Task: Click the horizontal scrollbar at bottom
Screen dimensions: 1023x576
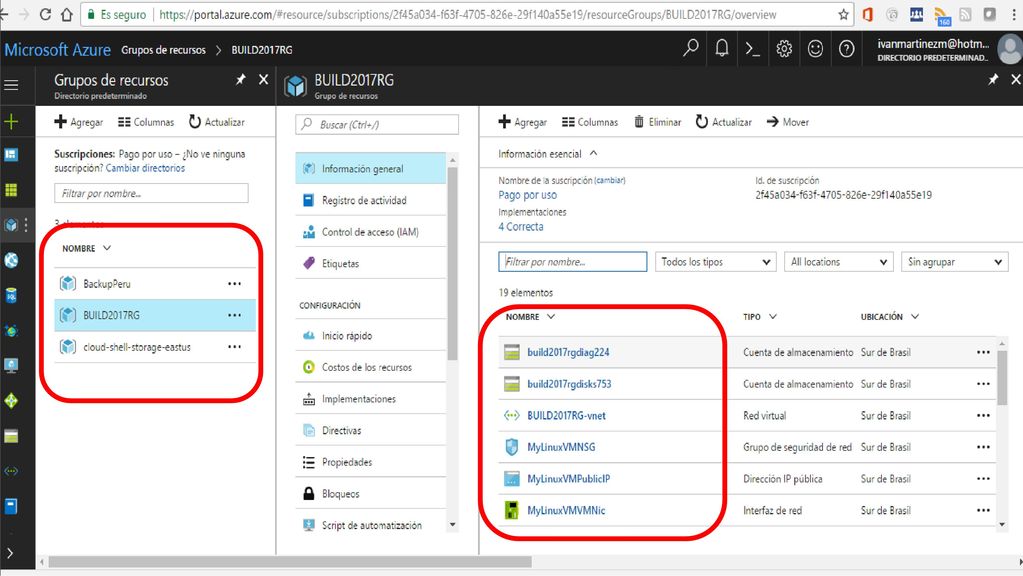Action: [290, 562]
